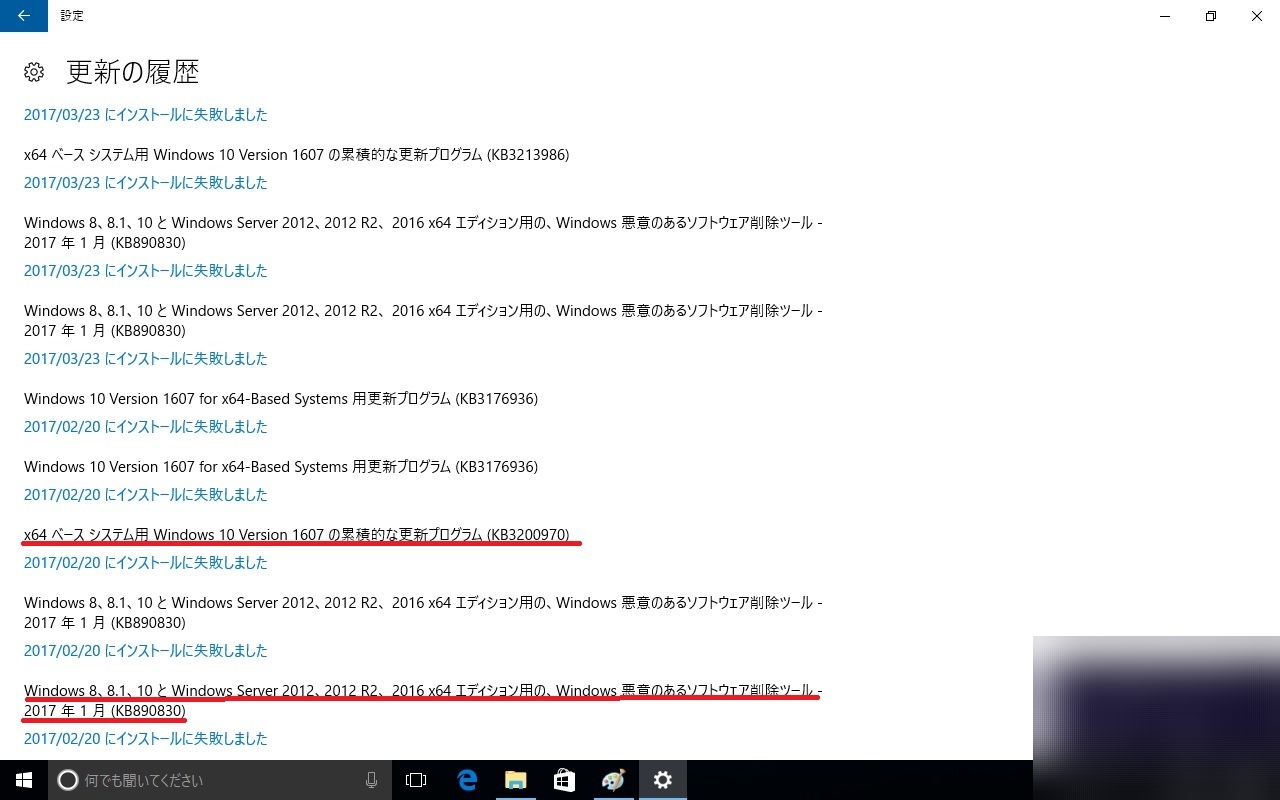Open the failed-install link under KB3200970
1280x800 pixels.
click(146, 563)
